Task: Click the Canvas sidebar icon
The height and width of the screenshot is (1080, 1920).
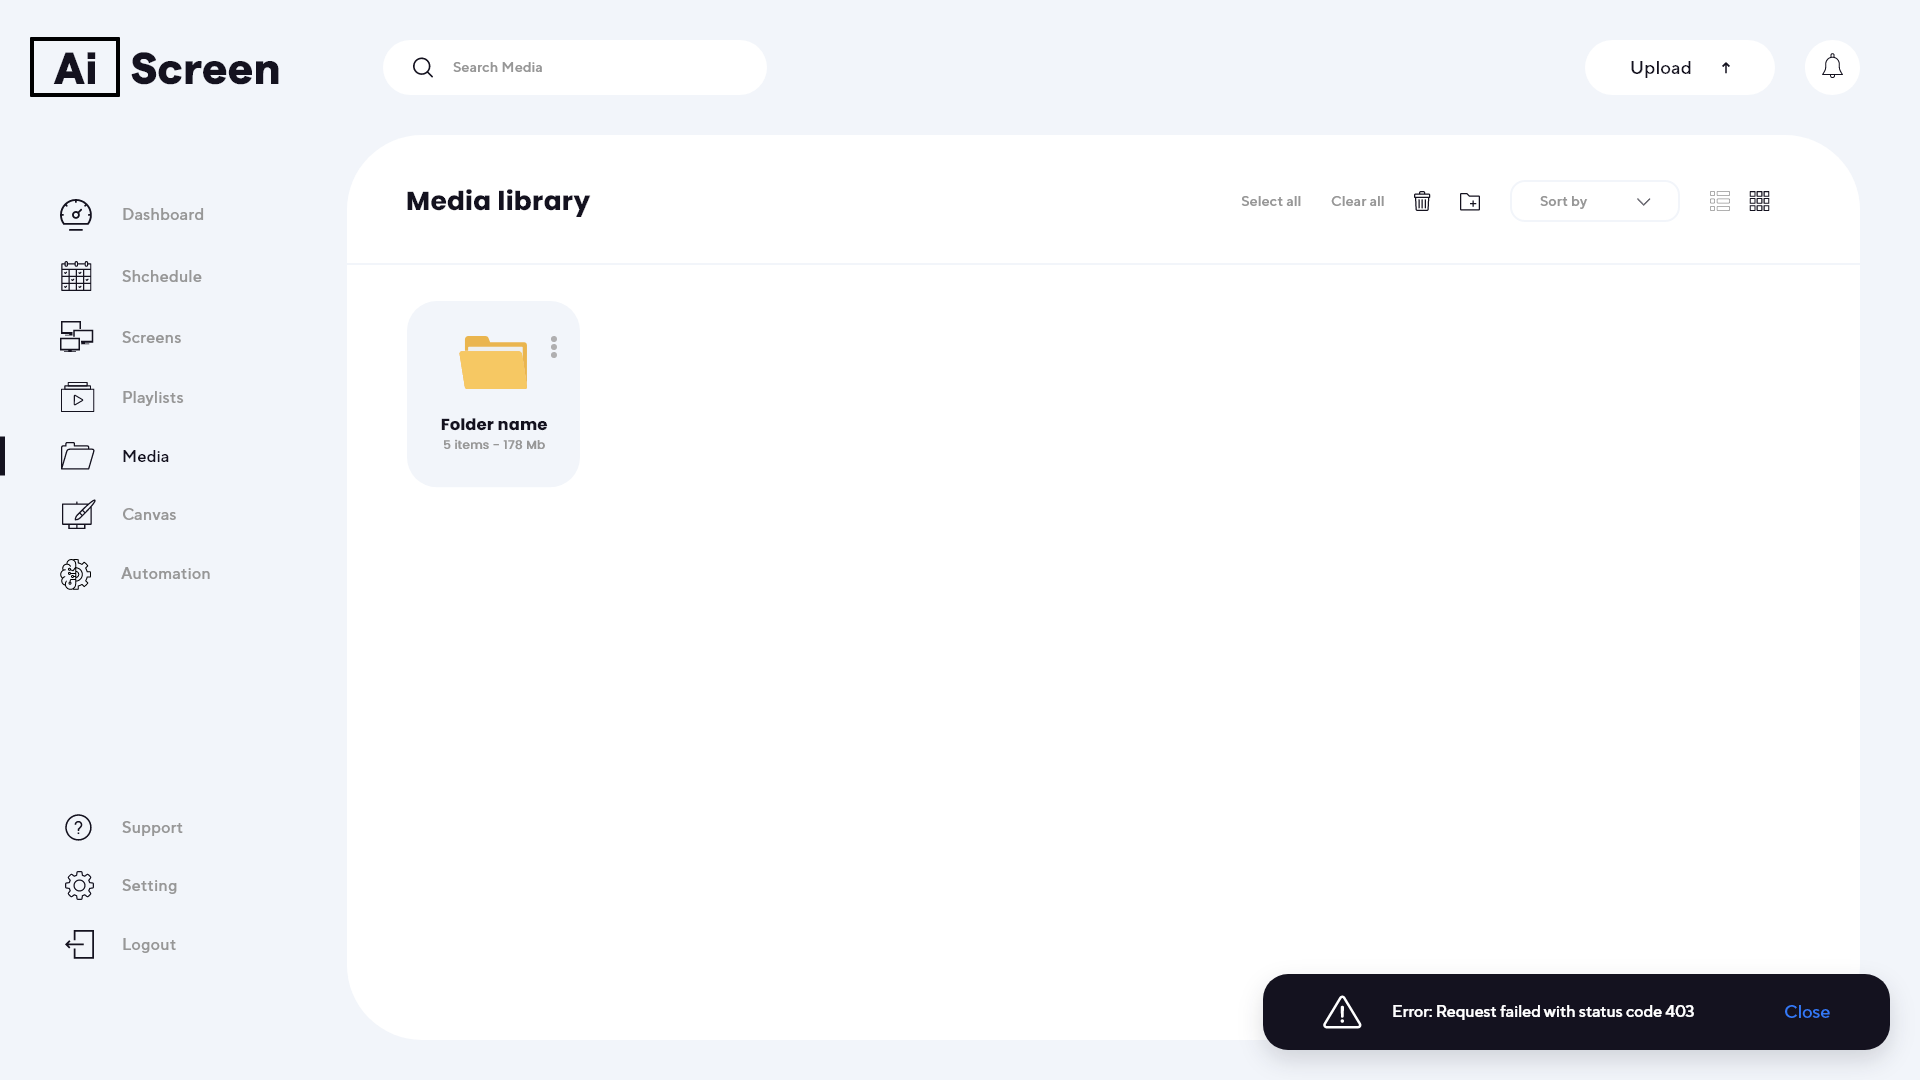Action: (x=78, y=515)
